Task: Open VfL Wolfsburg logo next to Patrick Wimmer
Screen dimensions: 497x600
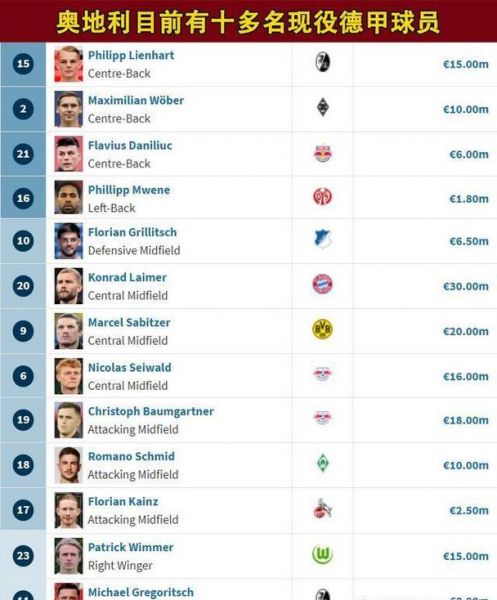Action: pyautogui.click(x=323, y=554)
